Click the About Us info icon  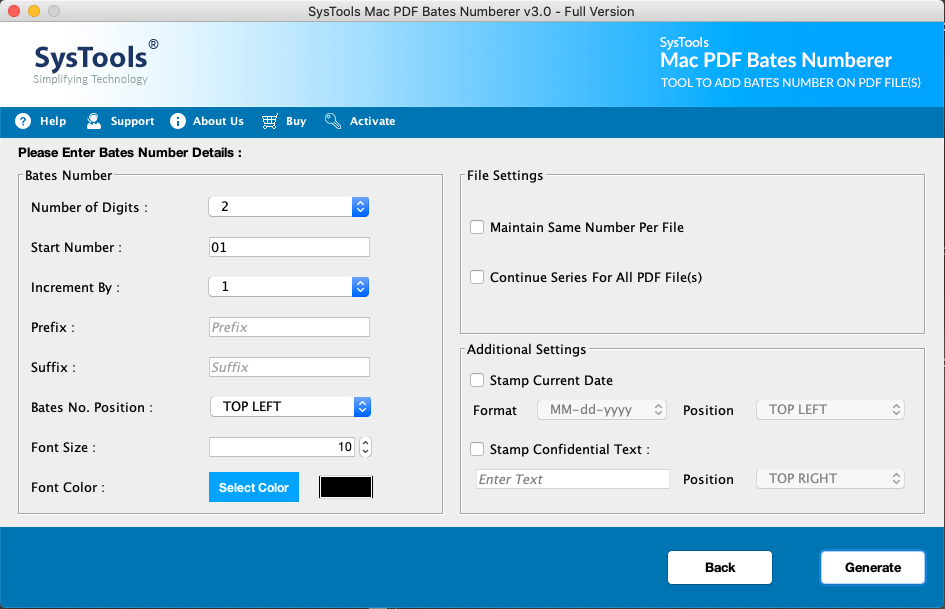tap(178, 121)
